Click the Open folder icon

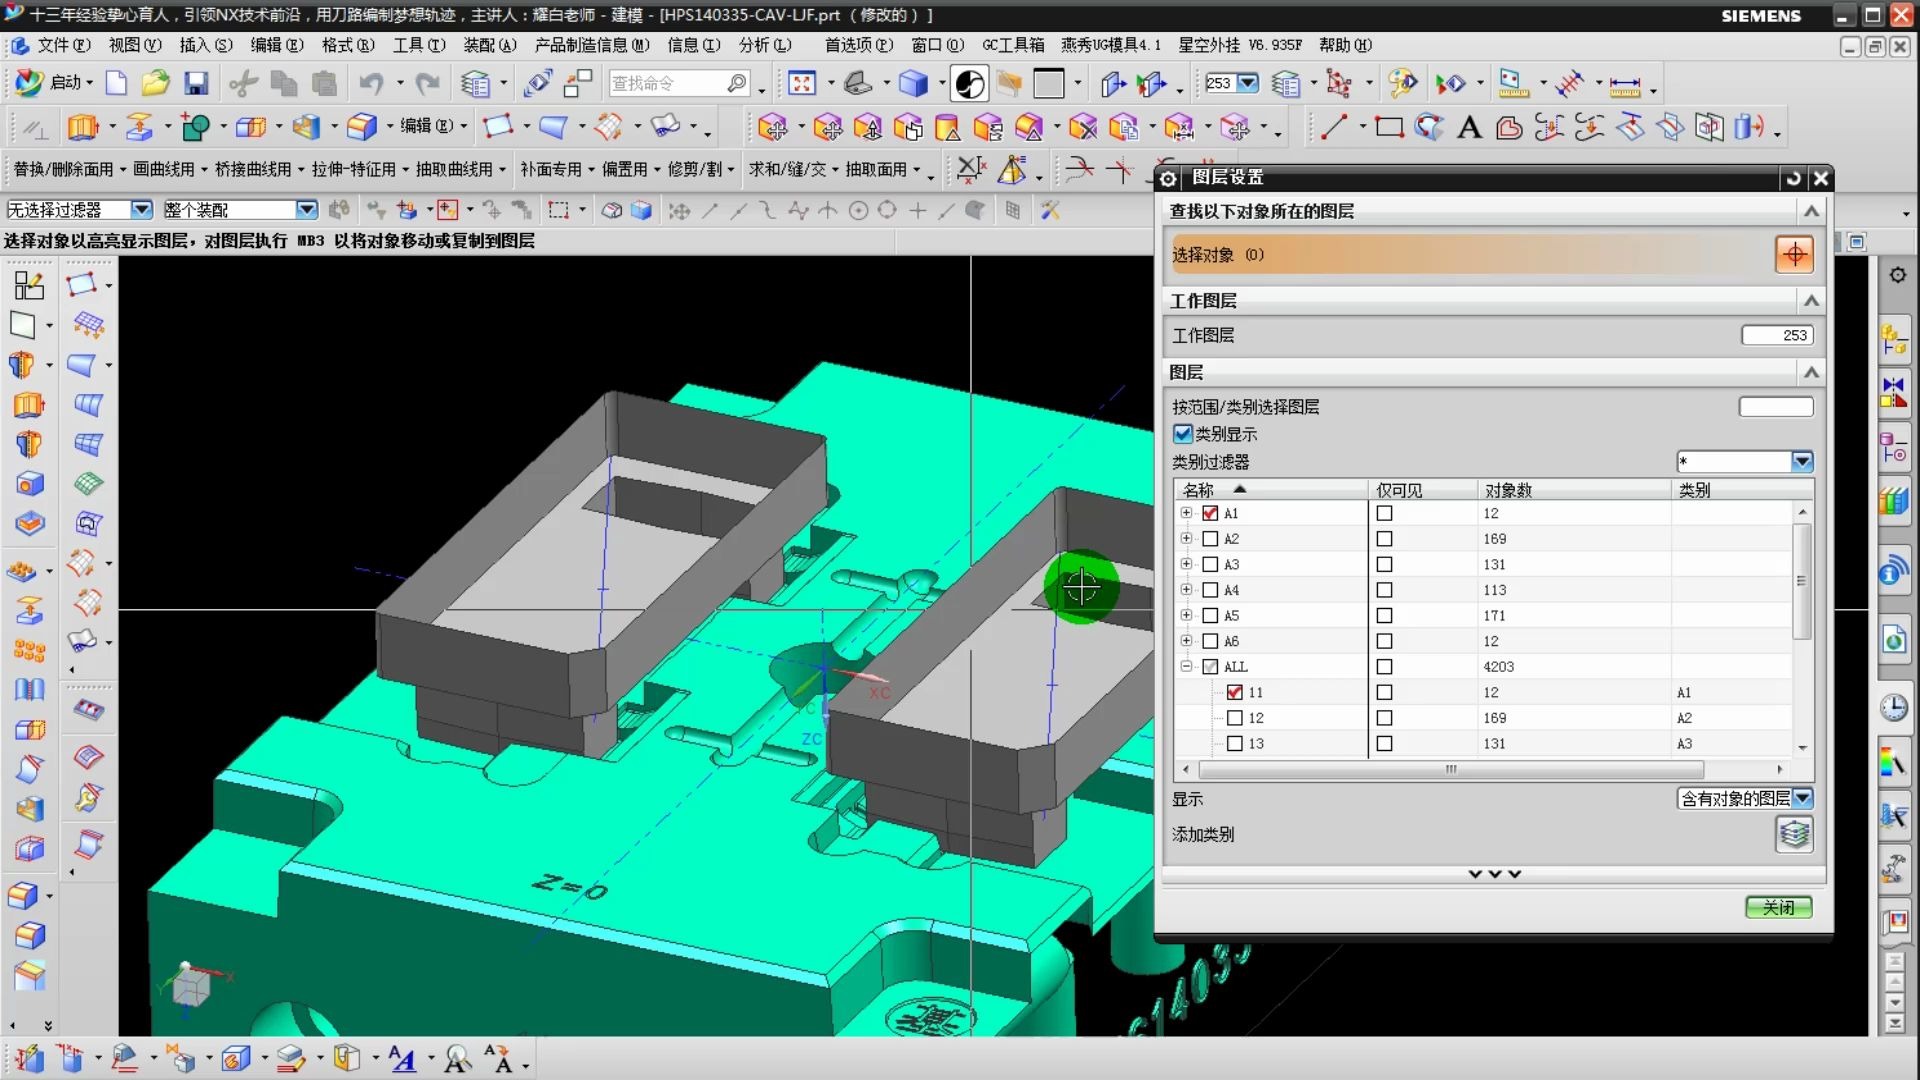pos(155,84)
